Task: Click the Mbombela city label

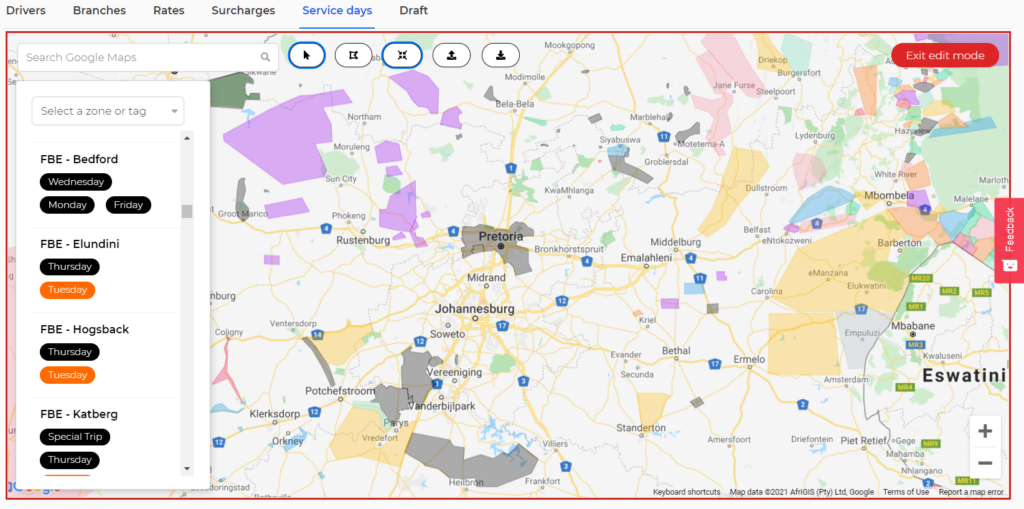Action: (890, 195)
